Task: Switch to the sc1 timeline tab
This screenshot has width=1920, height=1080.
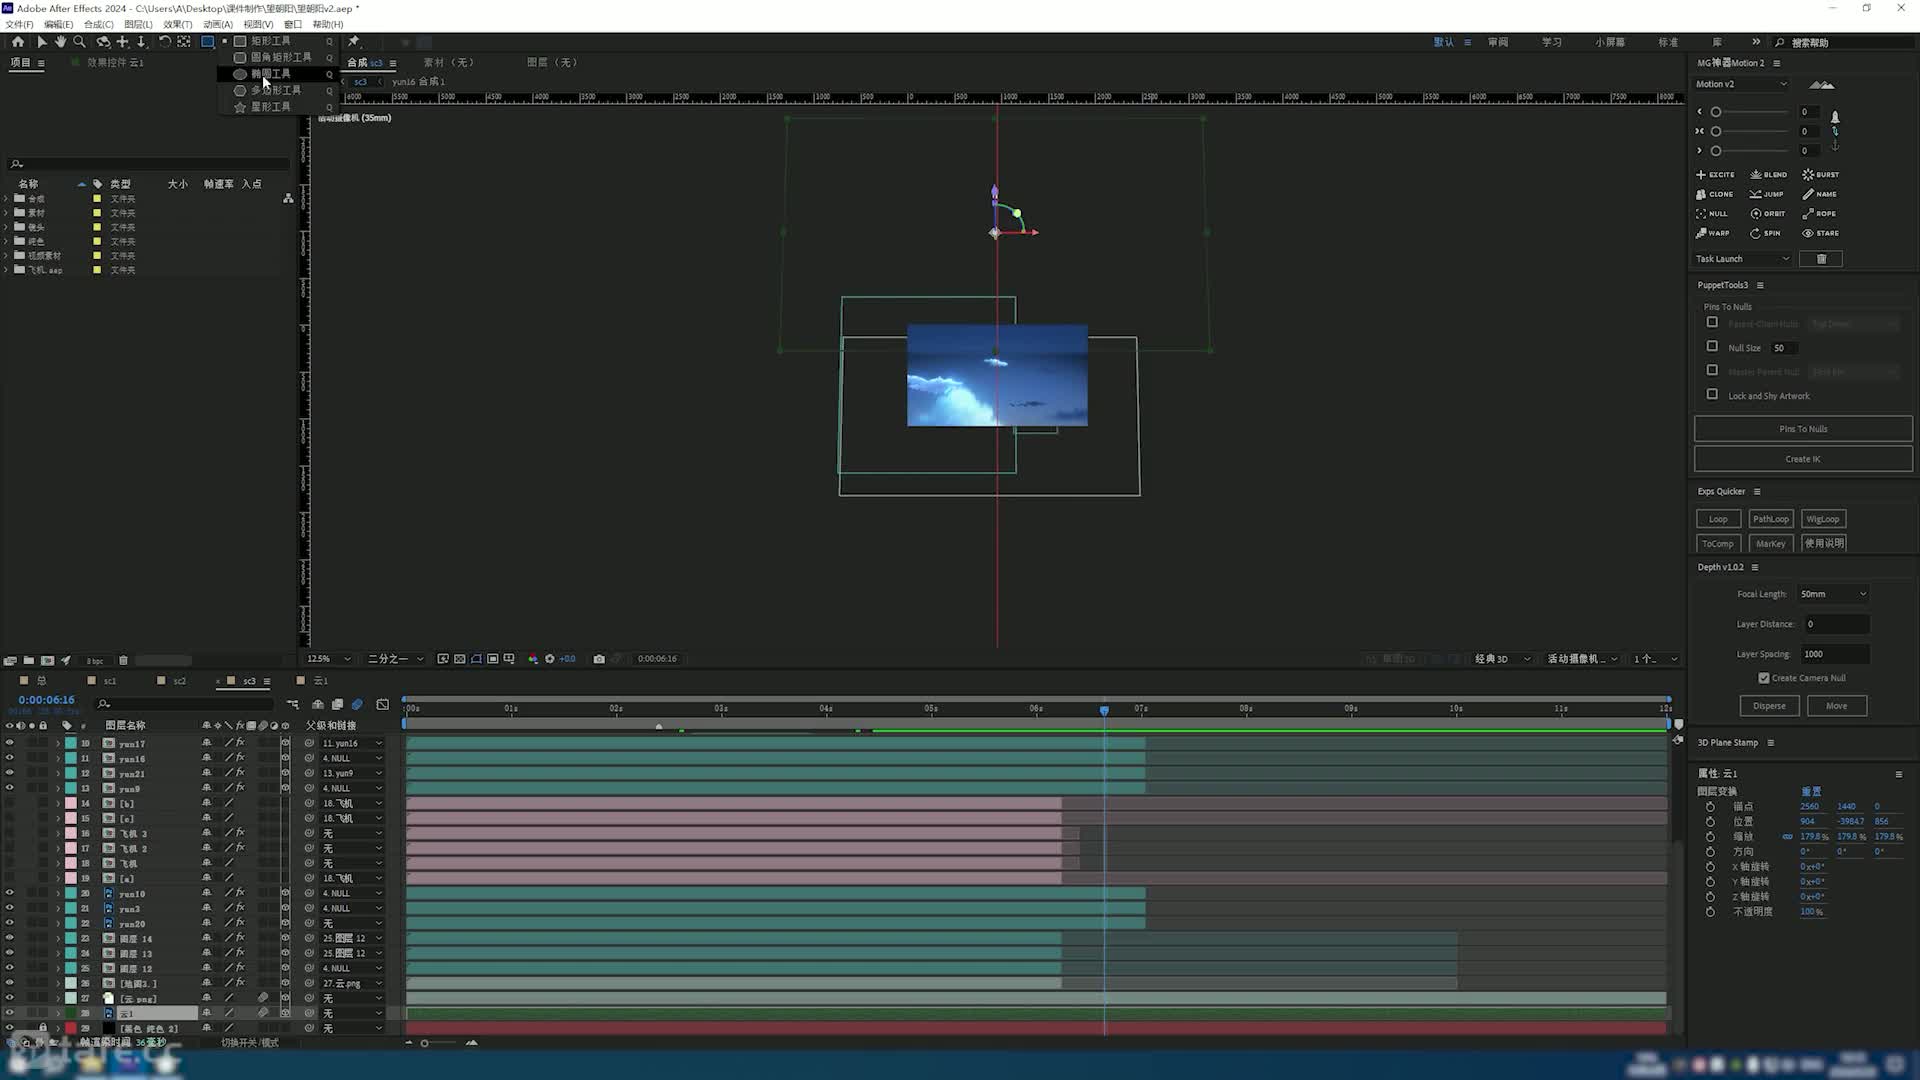Action: pyautogui.click(x=110, y=681)
